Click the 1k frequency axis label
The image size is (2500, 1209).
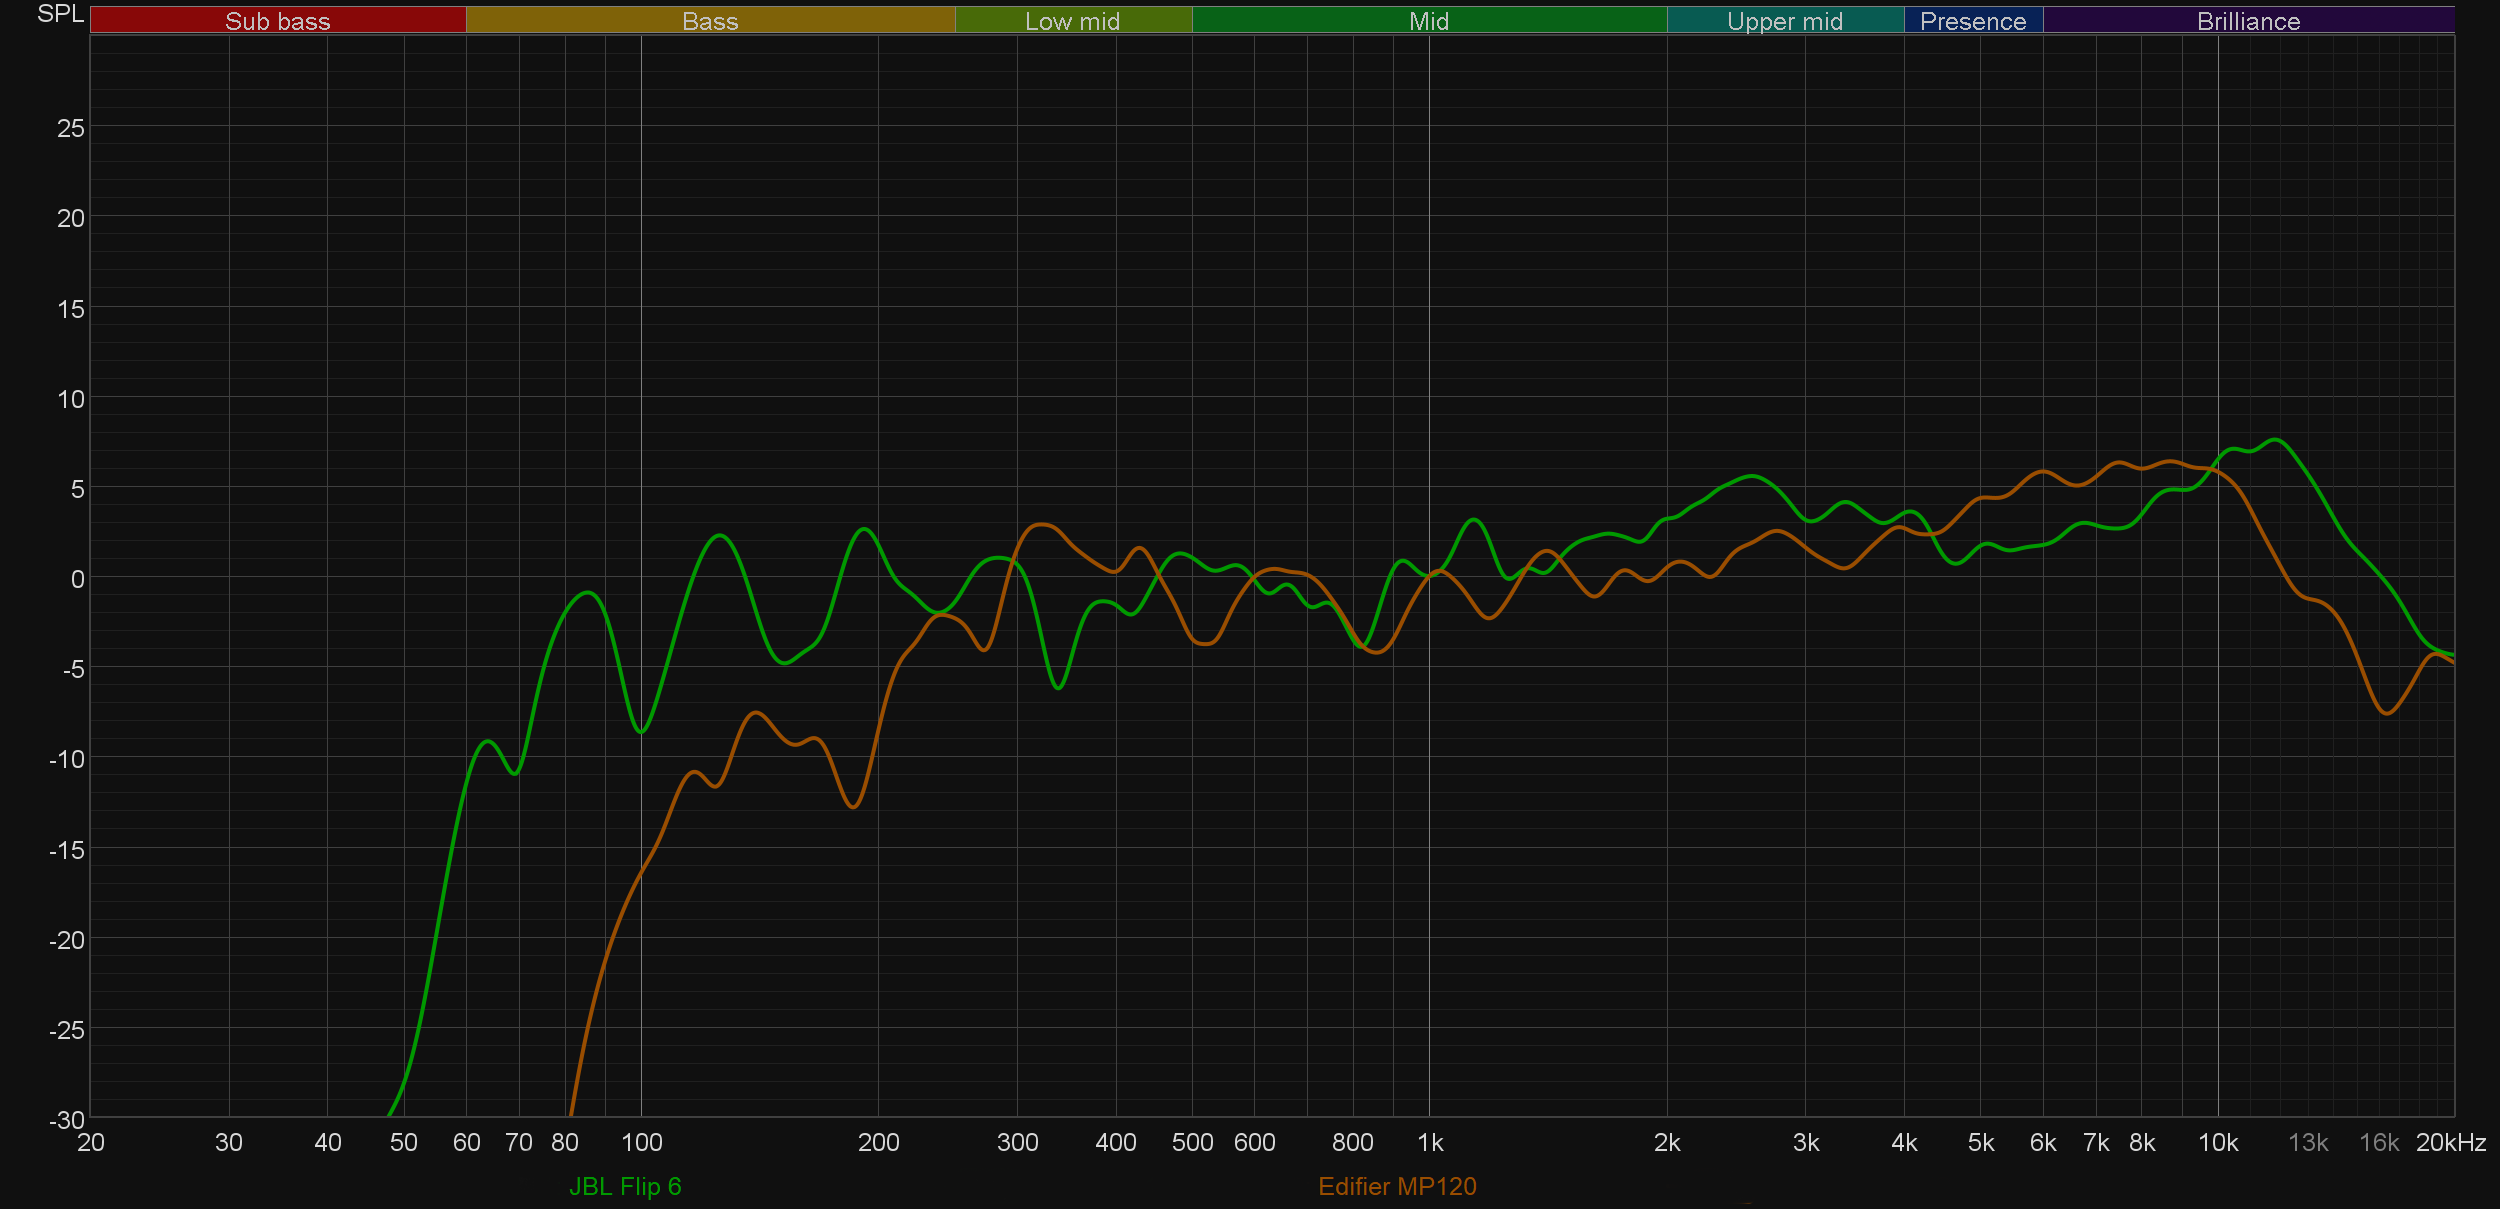click(1430, 1142)
